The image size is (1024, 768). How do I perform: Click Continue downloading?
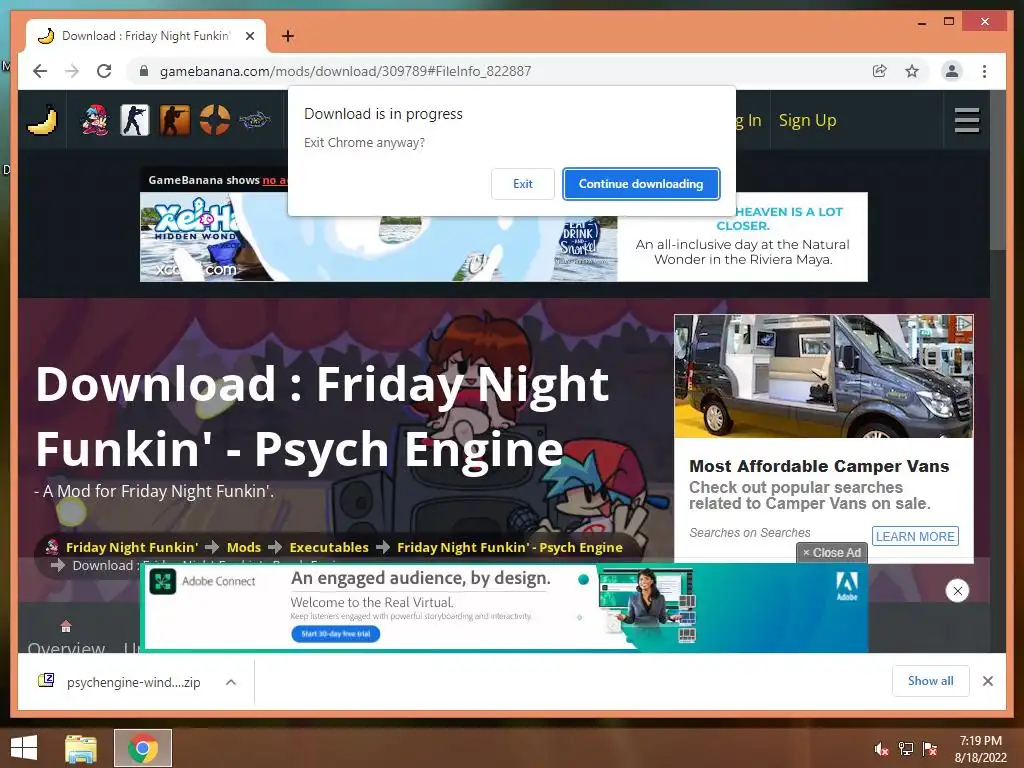click(641, 184)
